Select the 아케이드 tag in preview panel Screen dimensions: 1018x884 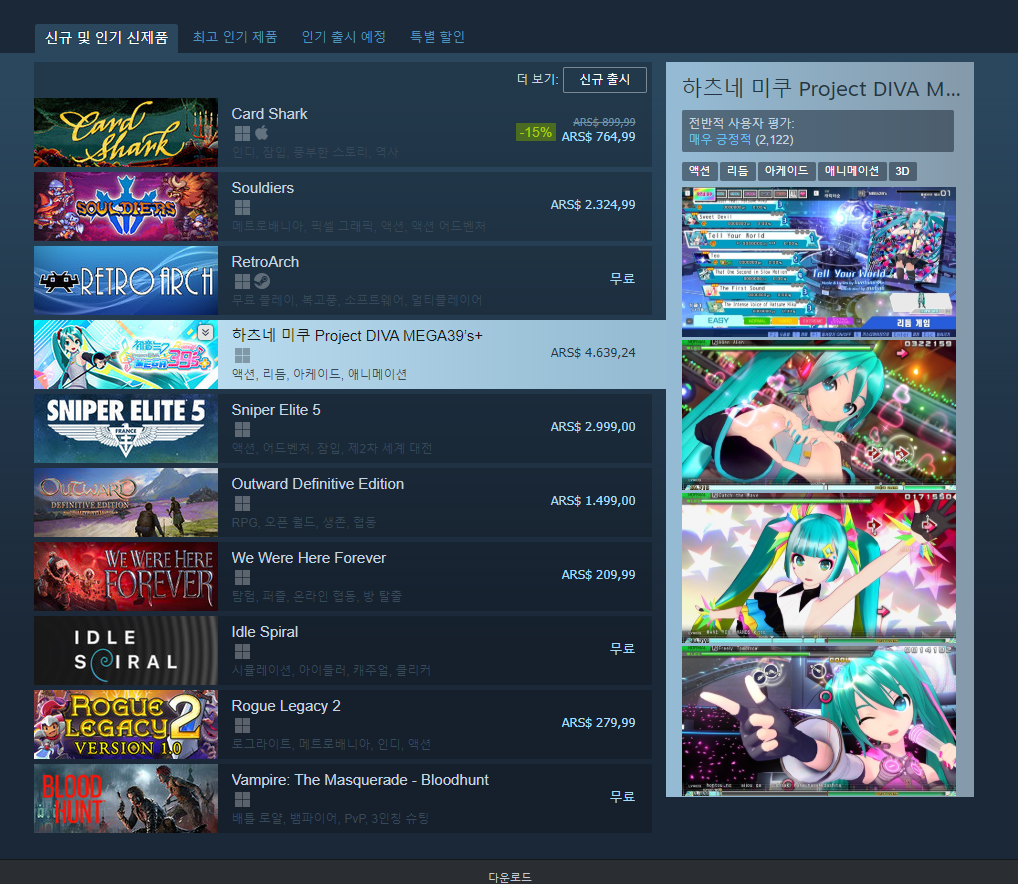786,171
